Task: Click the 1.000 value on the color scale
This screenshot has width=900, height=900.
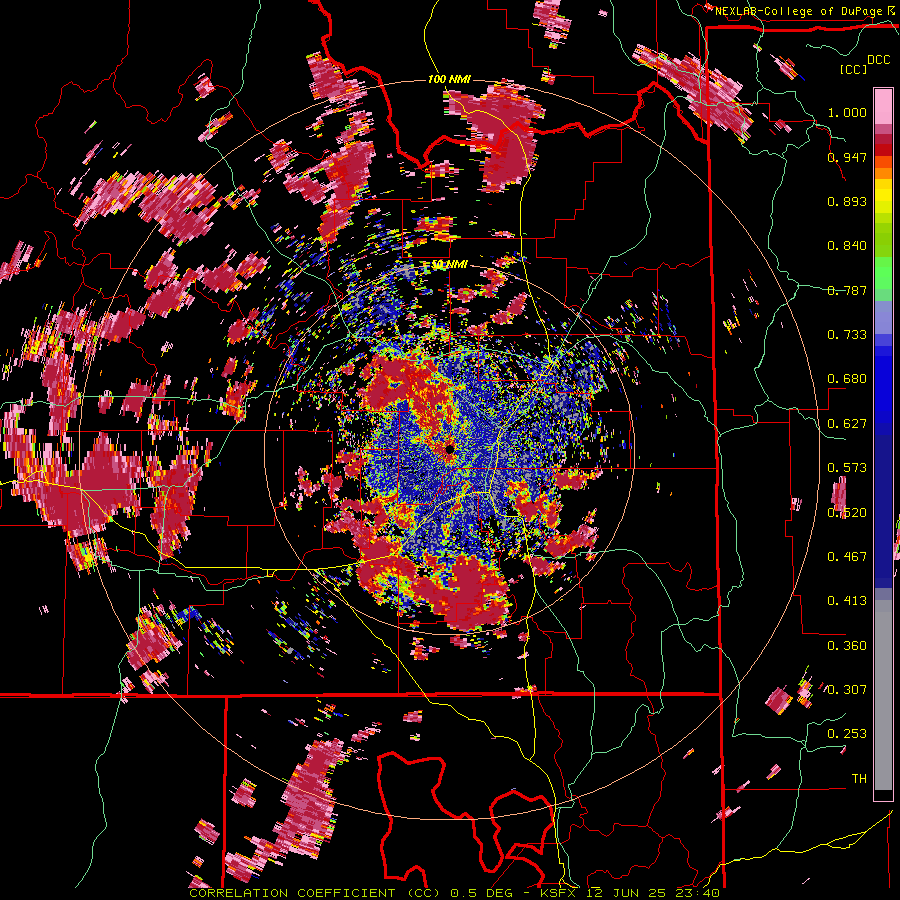Action: coord(847,112)
